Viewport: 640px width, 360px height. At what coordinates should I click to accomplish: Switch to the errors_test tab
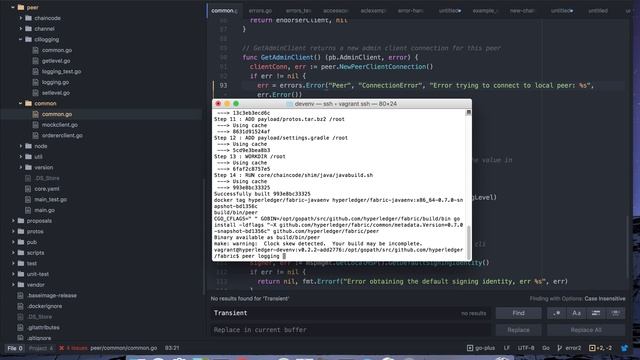298,11
